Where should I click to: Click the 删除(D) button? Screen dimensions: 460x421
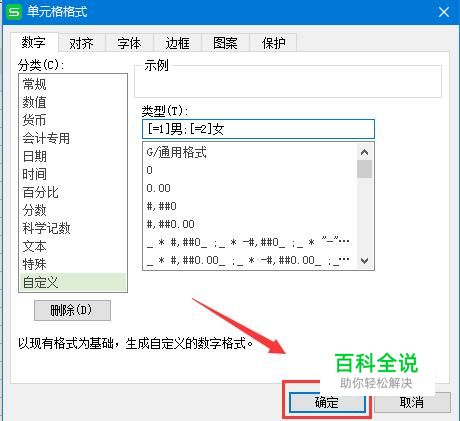[72, 310]
